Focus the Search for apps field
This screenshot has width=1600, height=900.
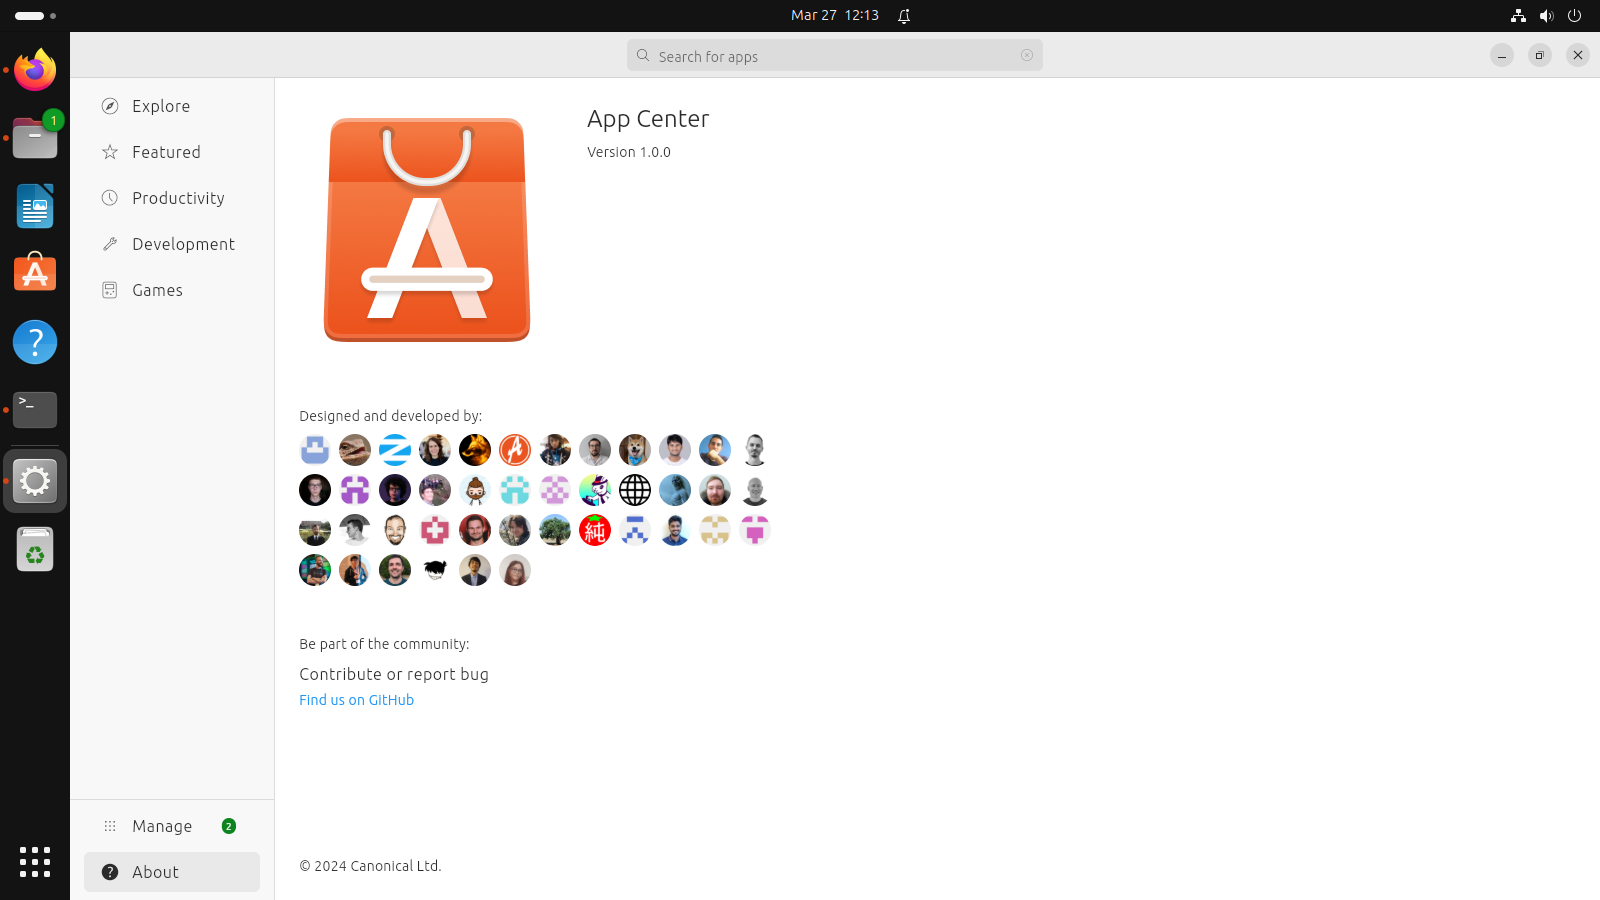point(835,56)
